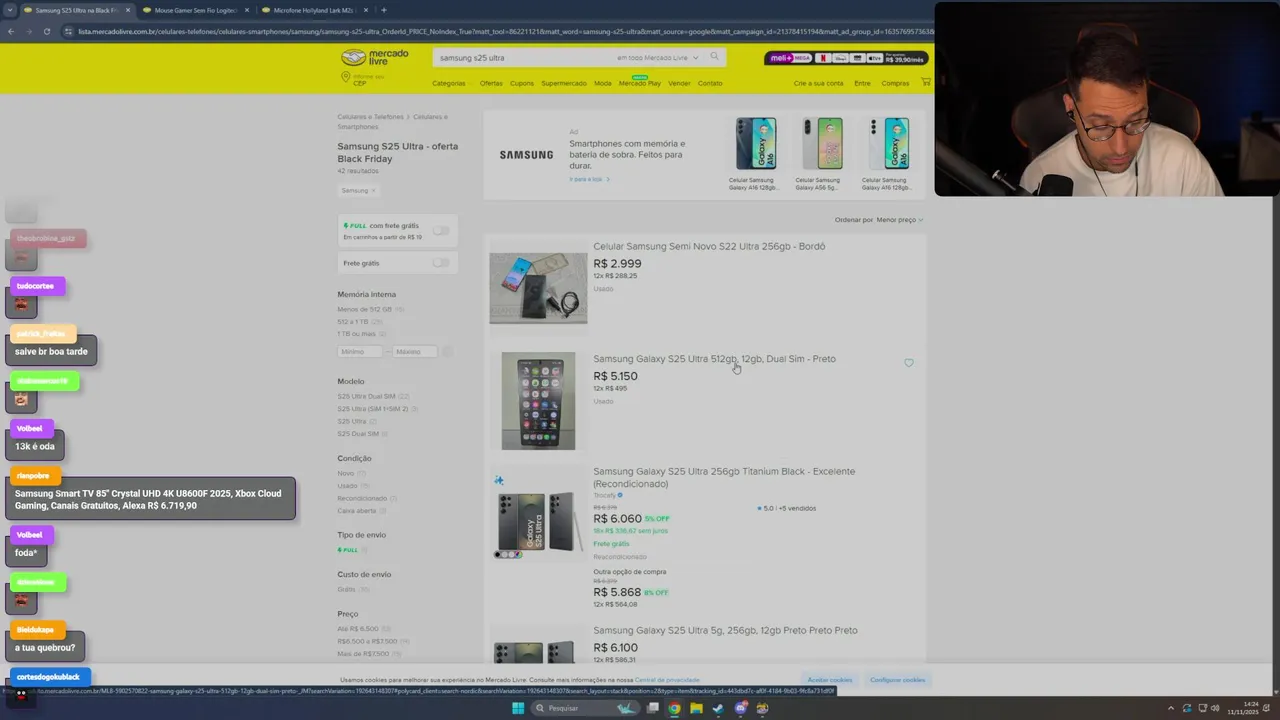Favorite the S25 Ultra 512gb listing heart

click(909, 363)
